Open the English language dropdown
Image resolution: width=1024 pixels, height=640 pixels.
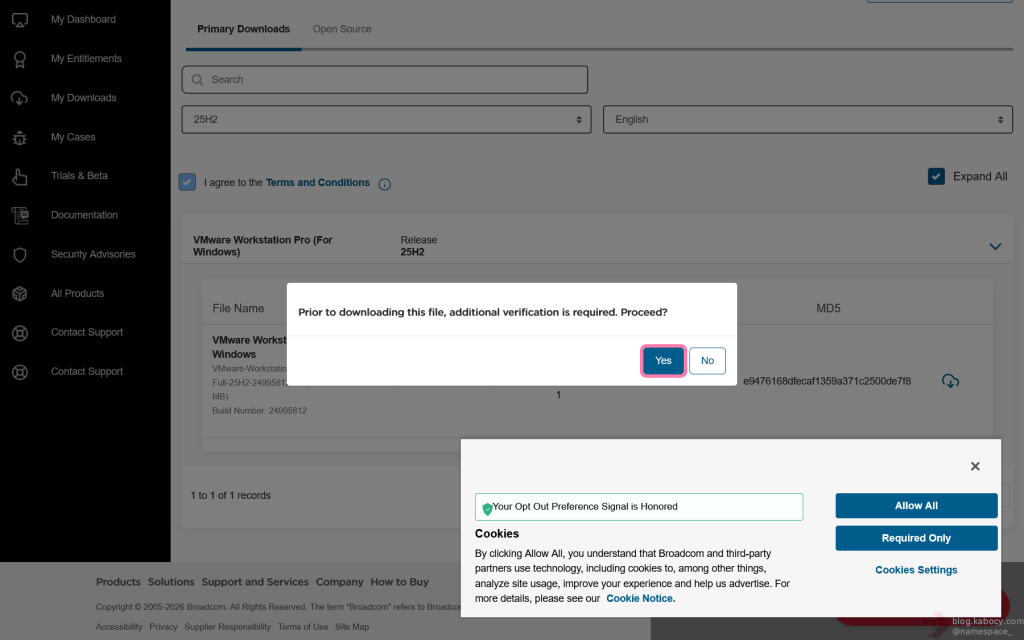click(807, 119)
